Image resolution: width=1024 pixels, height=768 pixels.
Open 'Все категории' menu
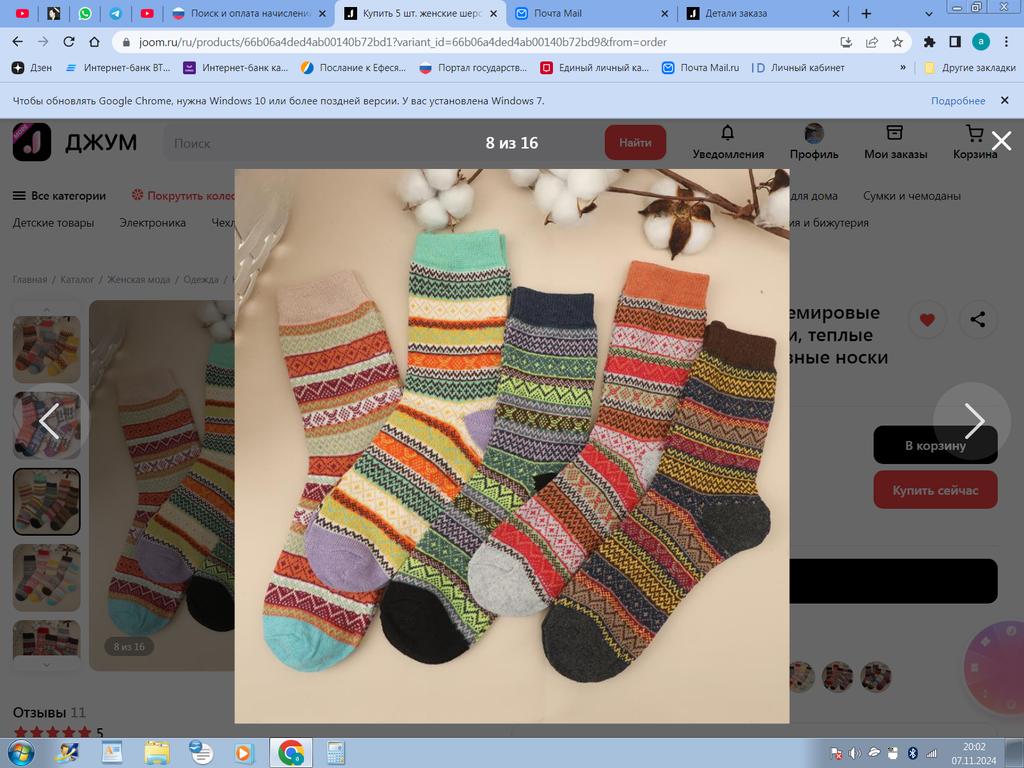point(59,196)
